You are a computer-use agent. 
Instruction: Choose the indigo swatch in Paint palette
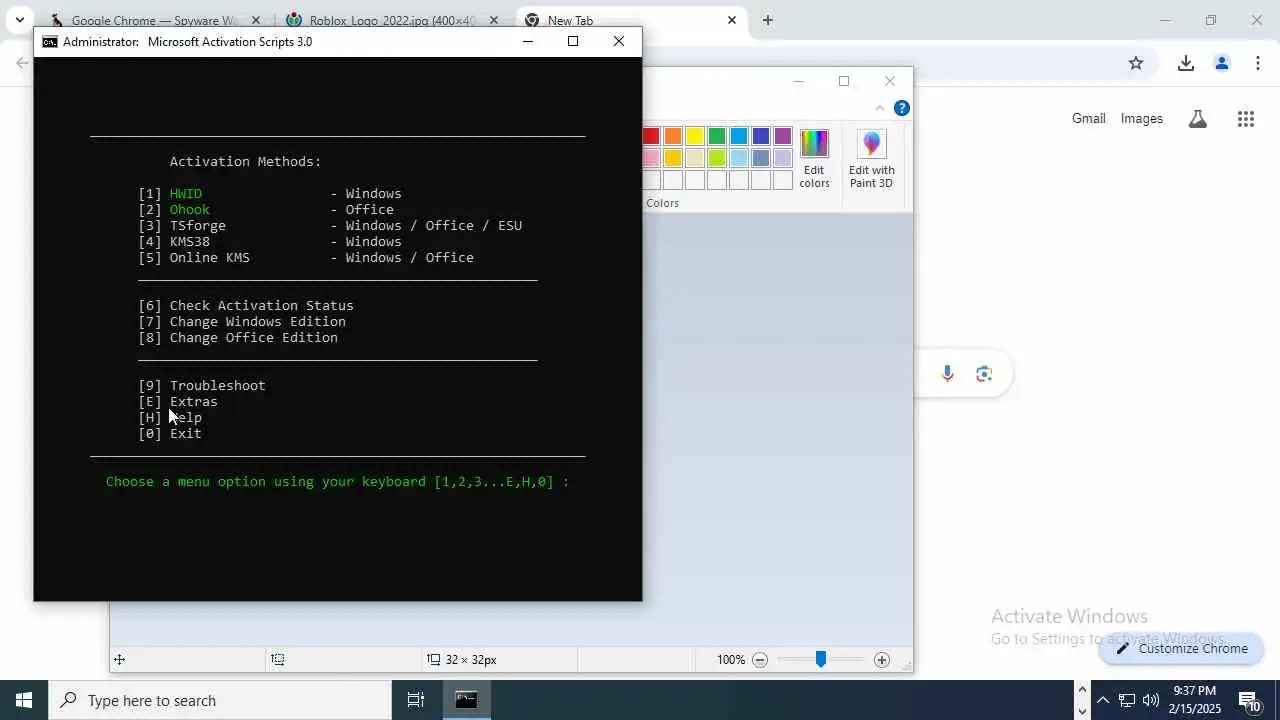[x=761, y=136]
